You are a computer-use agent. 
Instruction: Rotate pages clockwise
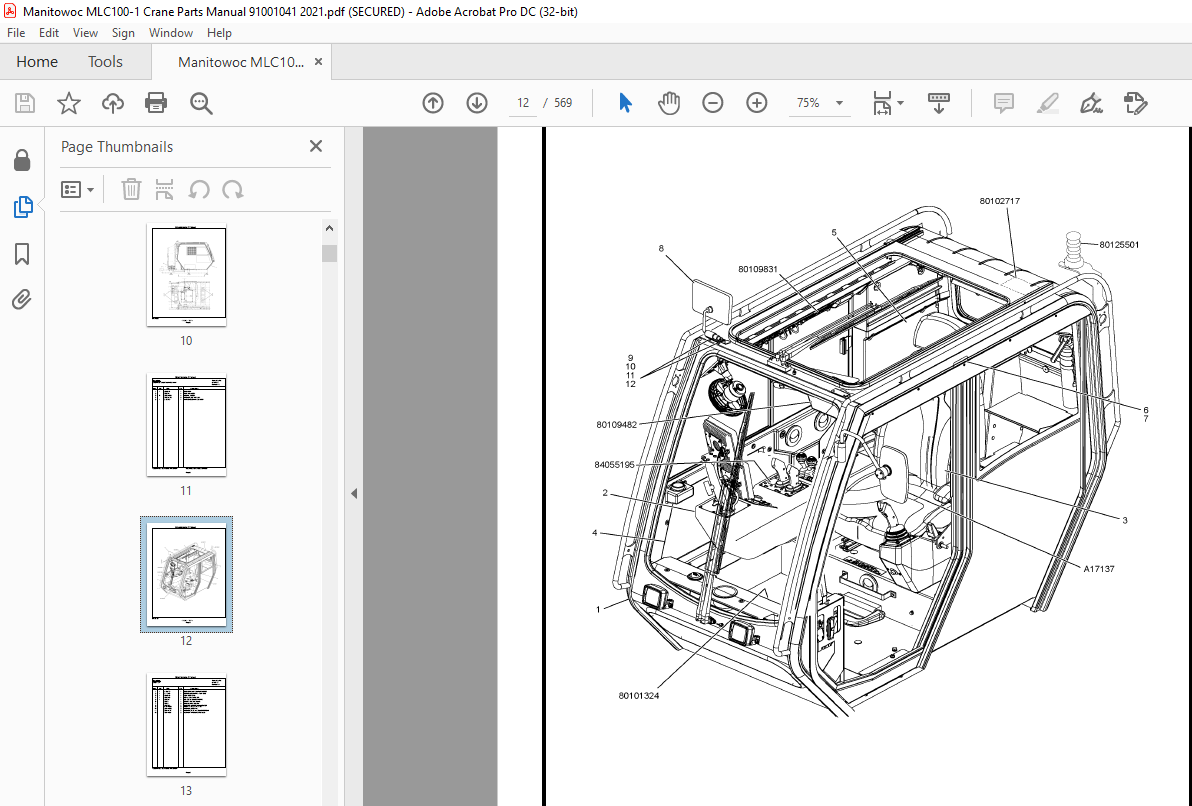(x=233, y=189)
